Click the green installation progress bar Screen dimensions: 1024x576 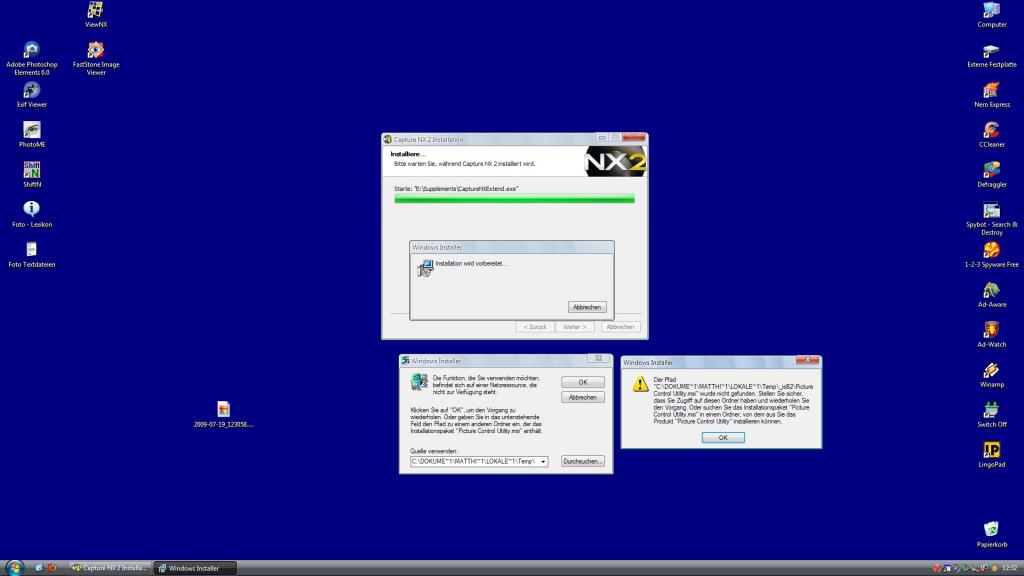(x=514, y=199)
